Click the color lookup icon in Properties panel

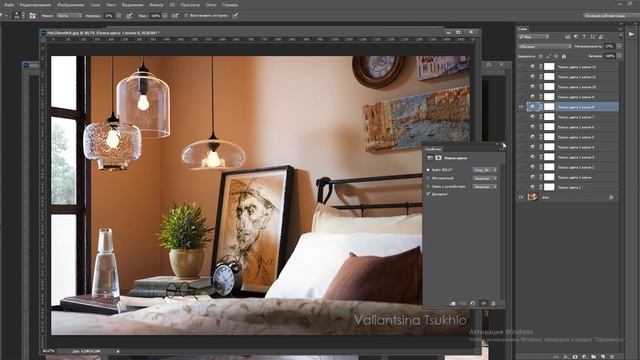[430, 158]
